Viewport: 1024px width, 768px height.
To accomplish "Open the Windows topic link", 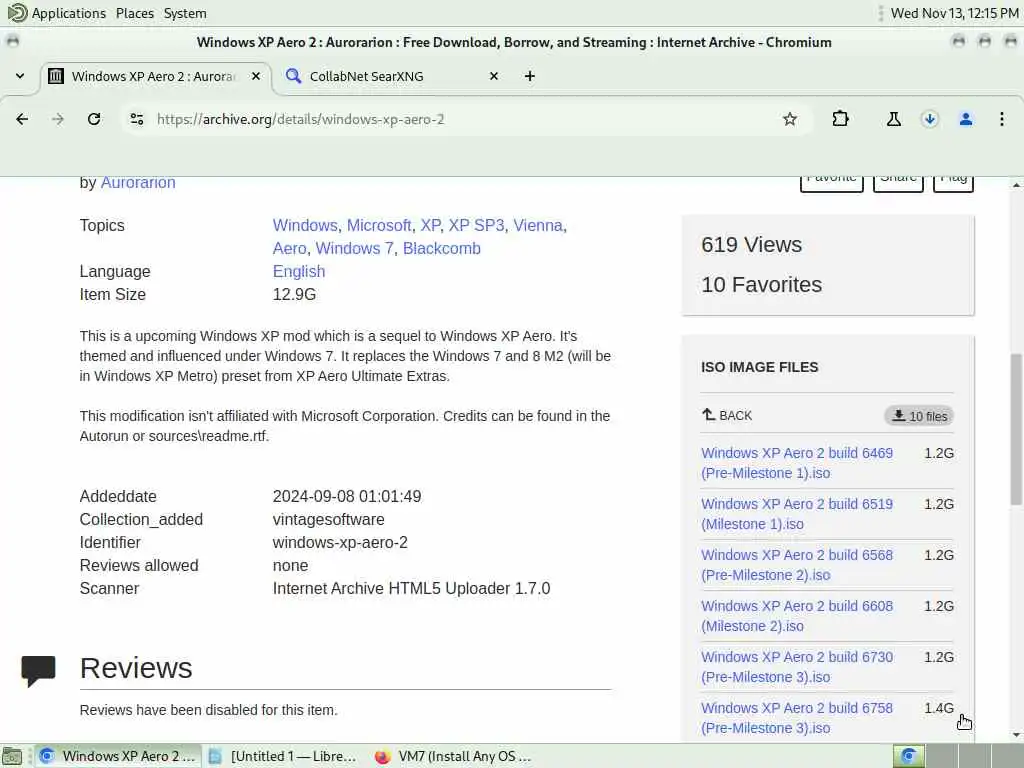I will click(x=305, y=225).
